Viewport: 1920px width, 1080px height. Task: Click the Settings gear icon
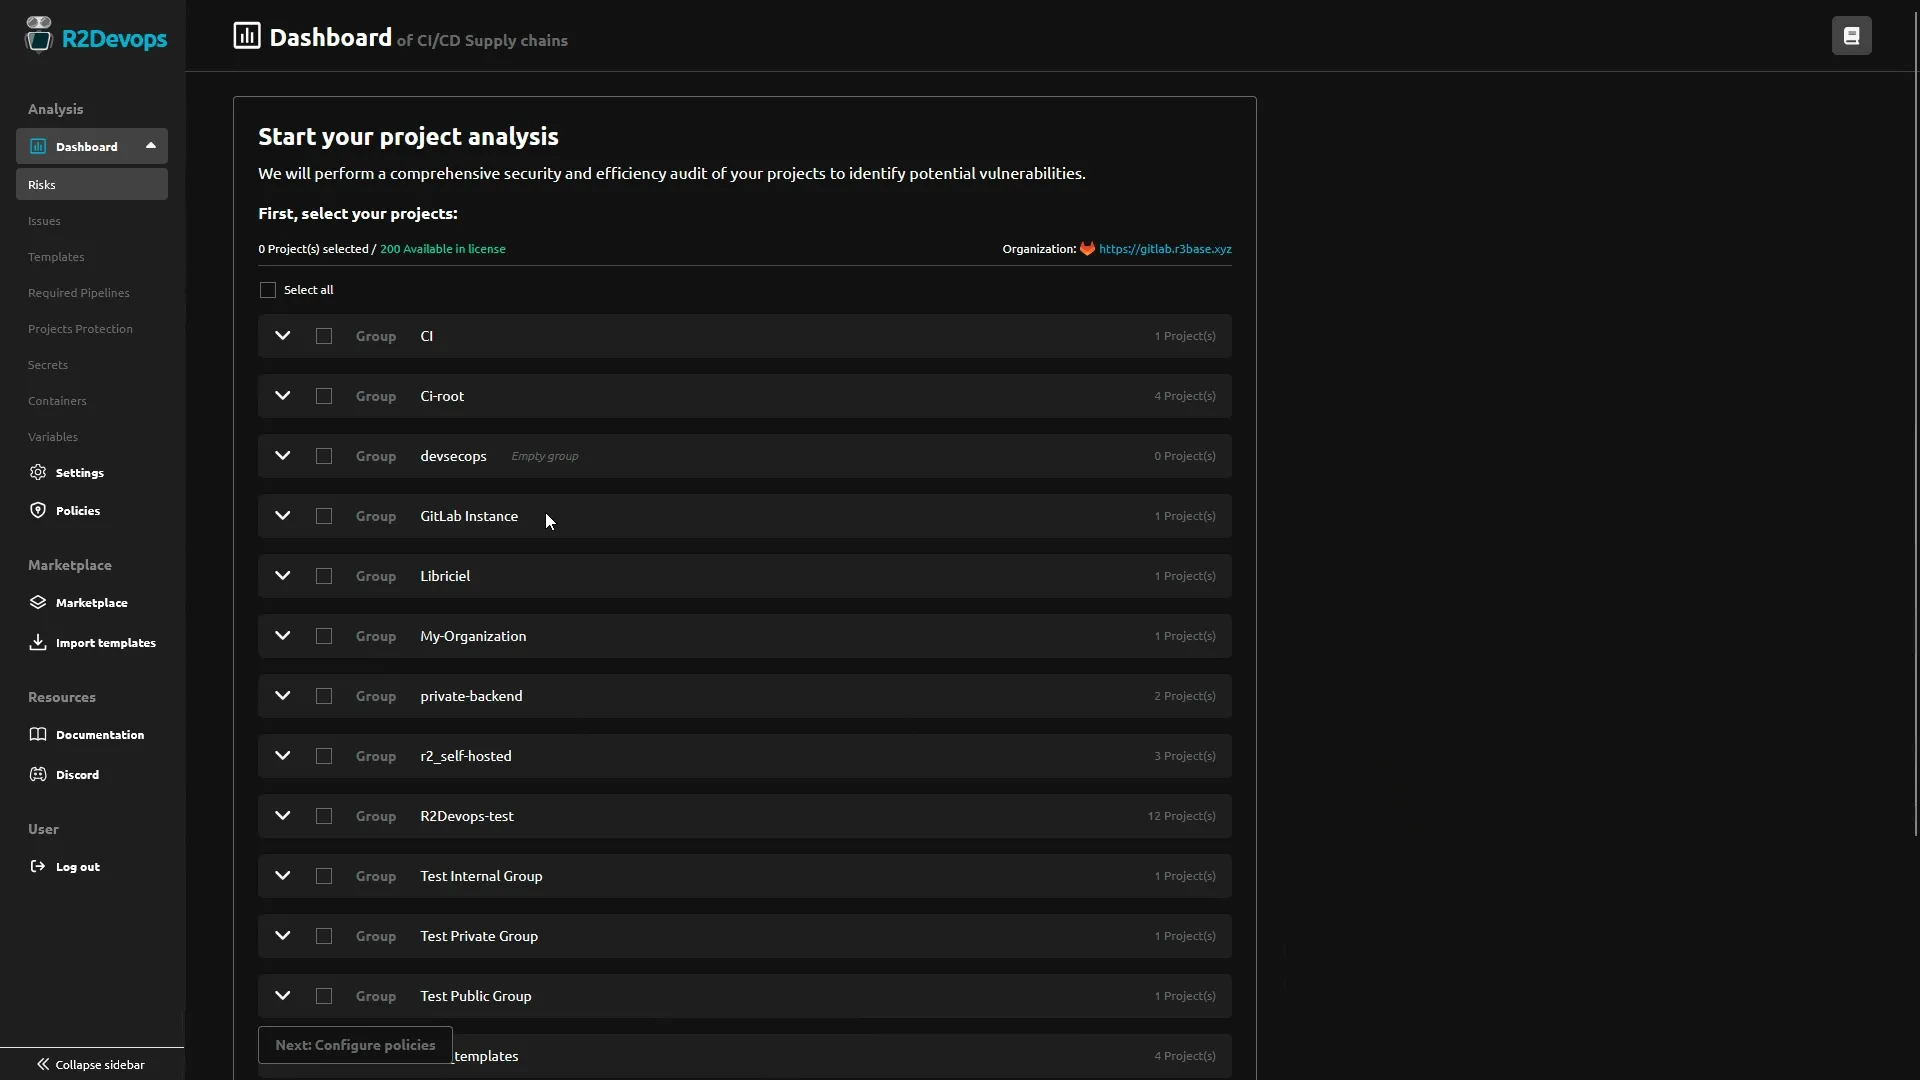click(x=38, y=472)
